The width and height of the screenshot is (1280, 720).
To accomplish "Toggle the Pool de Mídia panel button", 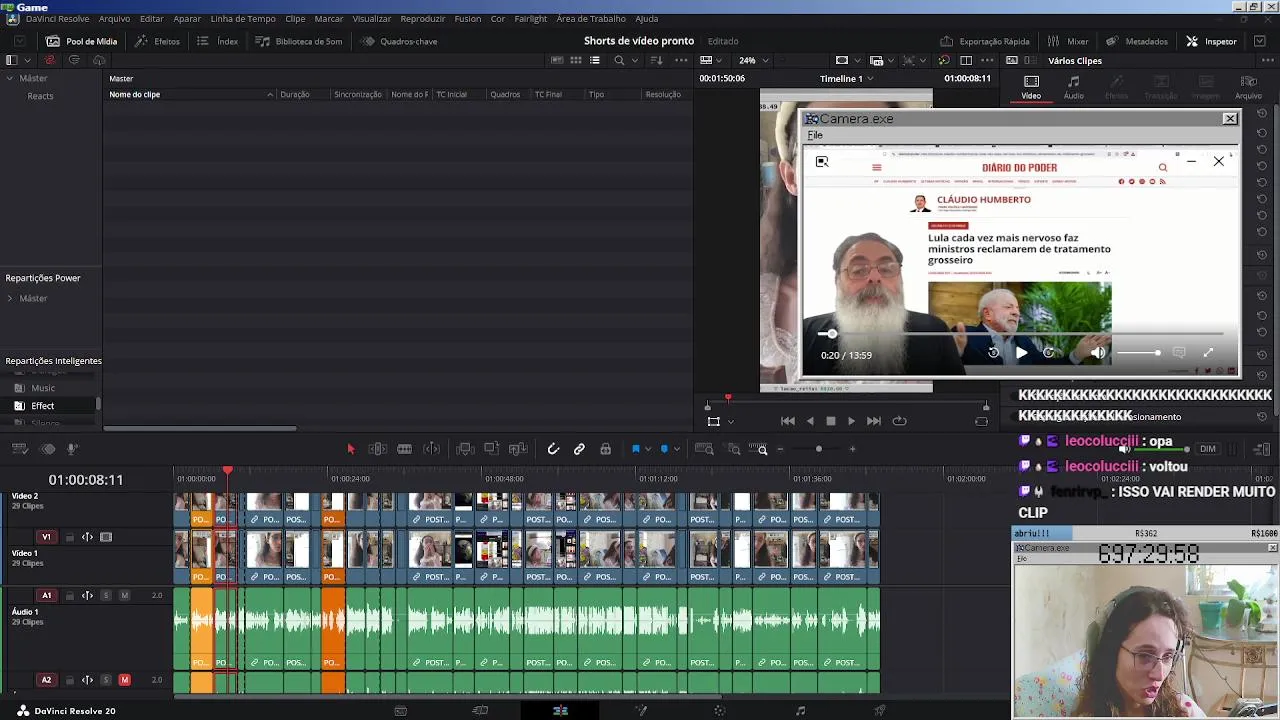I will click(x=82, y=41).
